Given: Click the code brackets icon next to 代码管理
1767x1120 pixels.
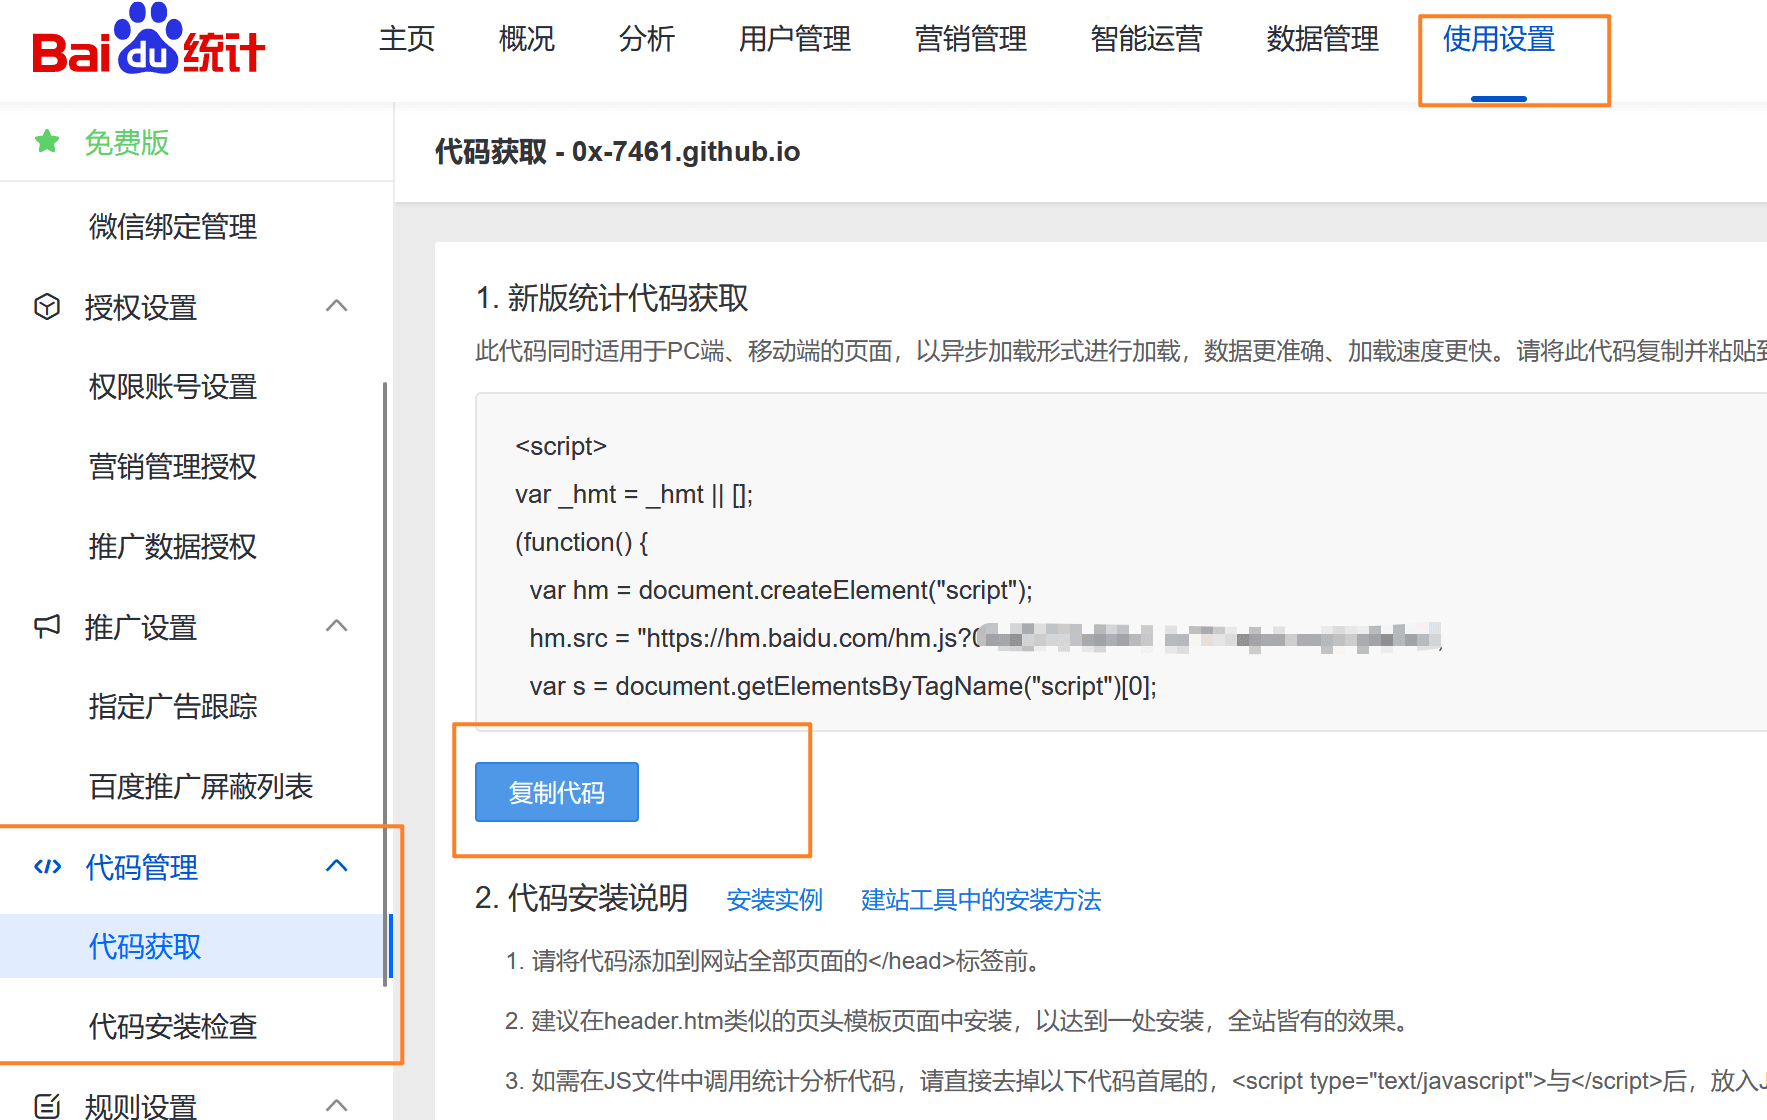Looking at the screenshot, I should click(47, 866).
